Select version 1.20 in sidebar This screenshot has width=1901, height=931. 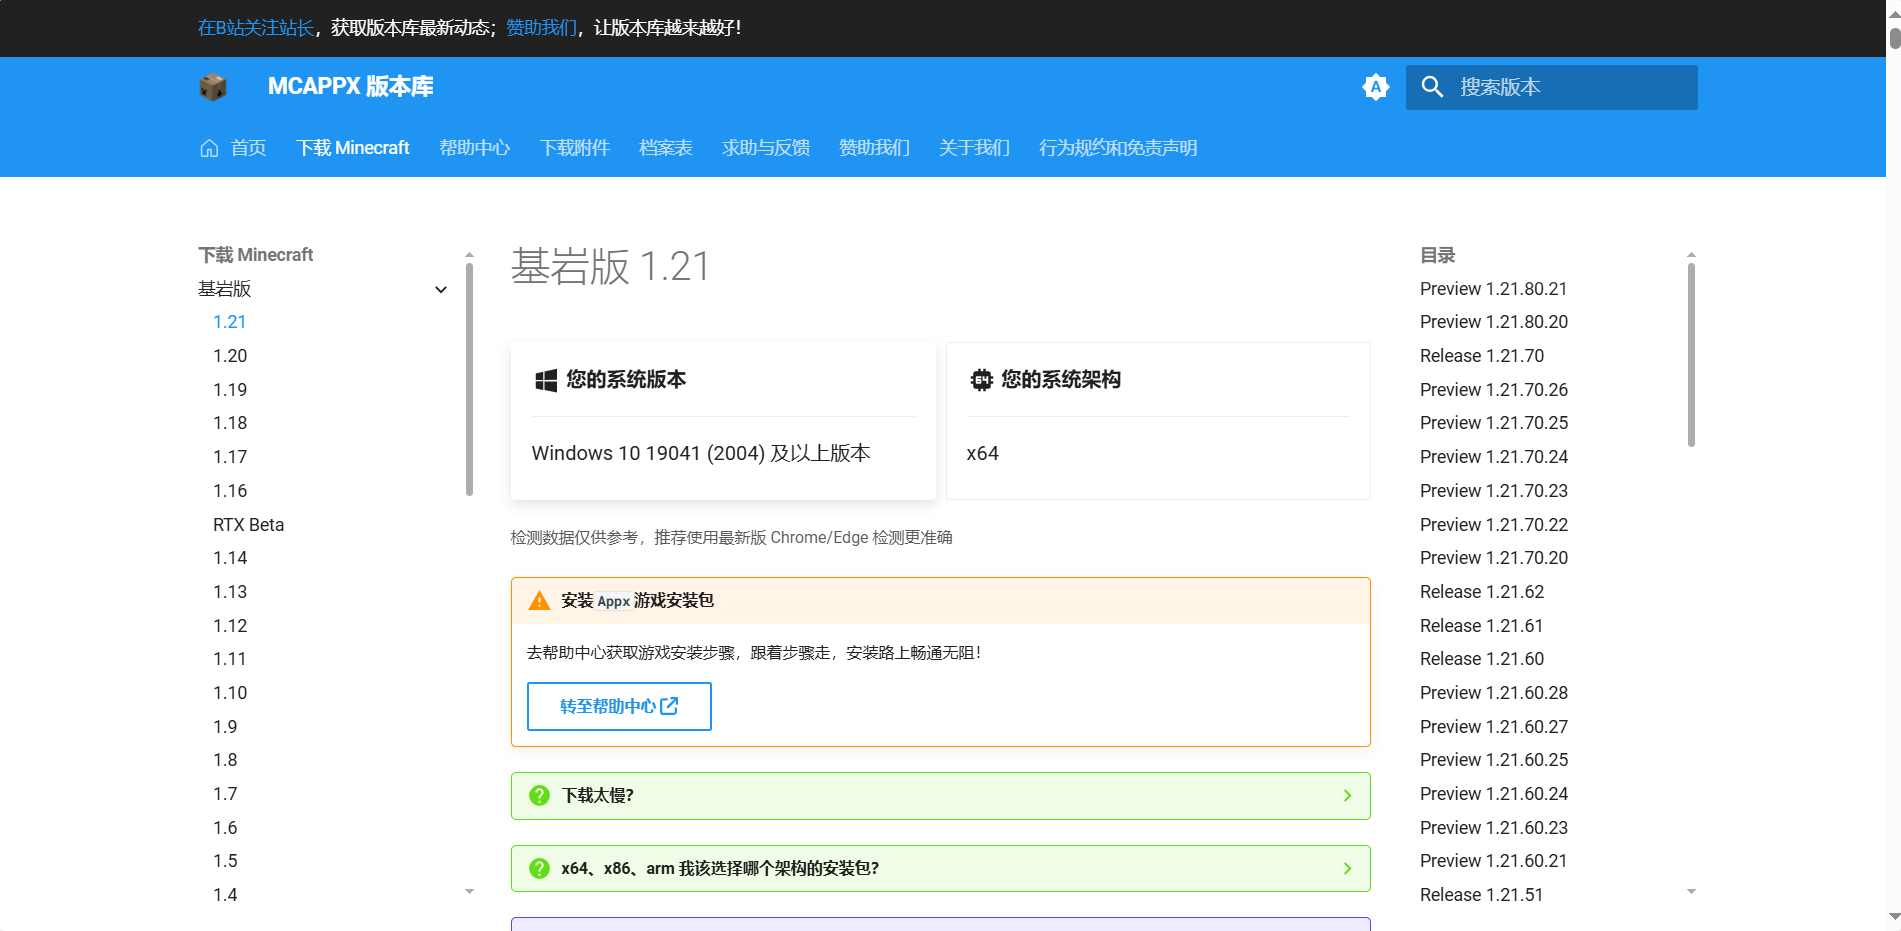(x=230, y=356)
